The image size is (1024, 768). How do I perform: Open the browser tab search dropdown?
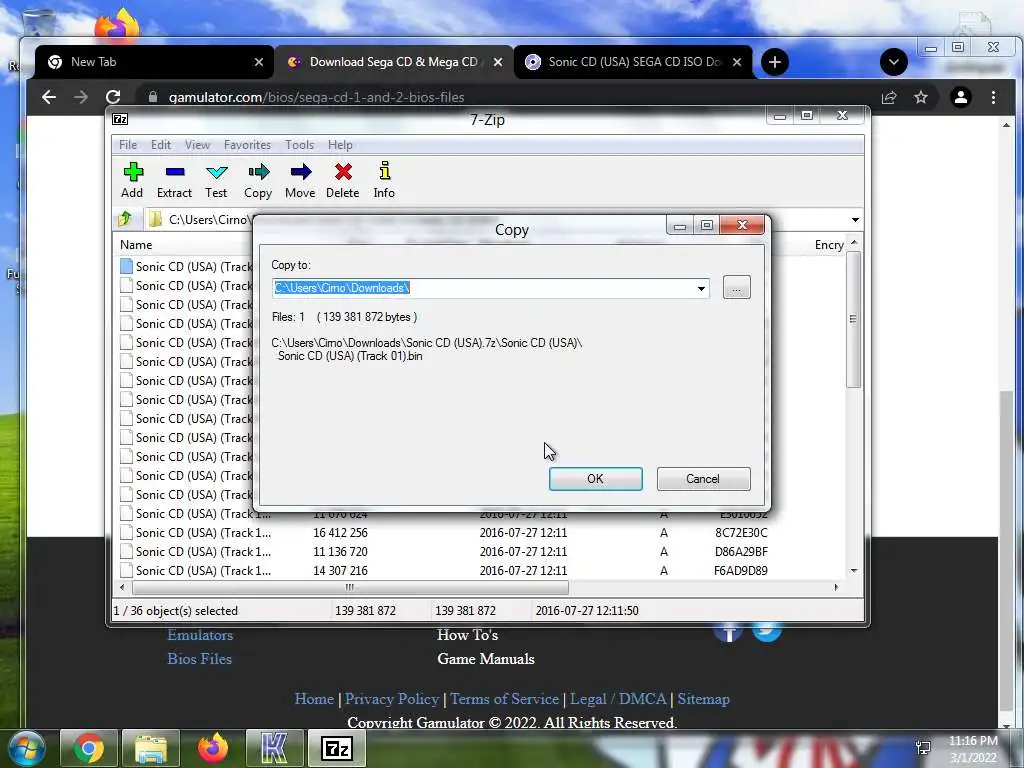[893, 62]
